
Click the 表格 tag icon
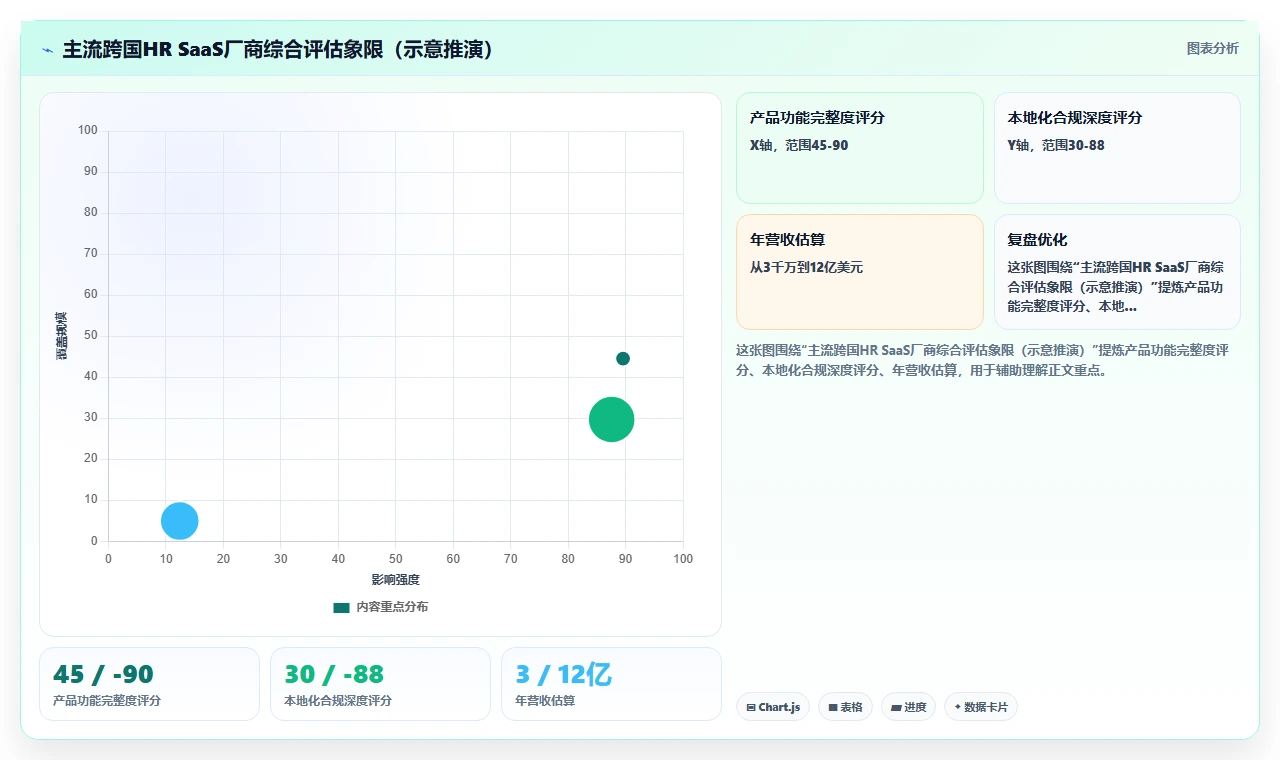[x=832, y=707]
